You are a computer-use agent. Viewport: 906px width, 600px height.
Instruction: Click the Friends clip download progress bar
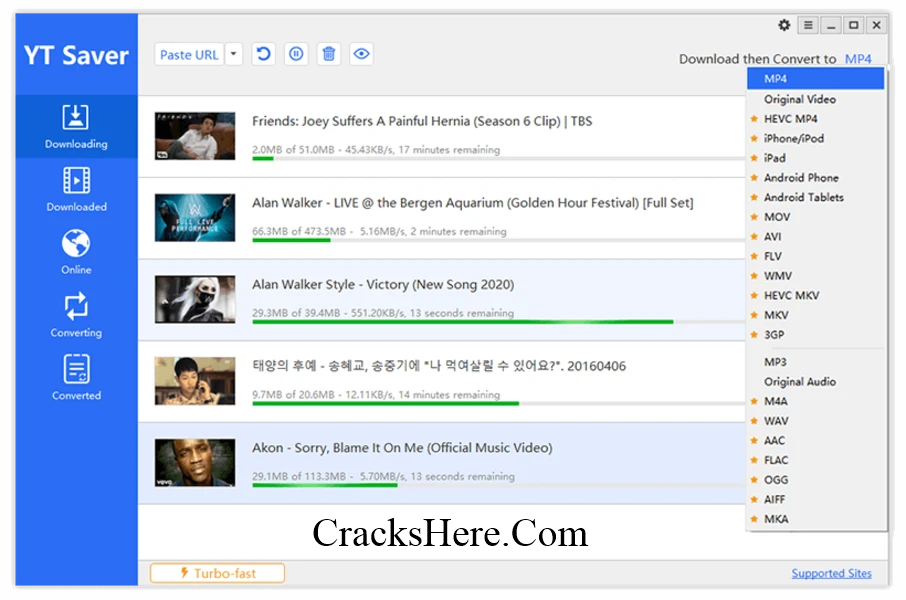[x=498, y=158]
